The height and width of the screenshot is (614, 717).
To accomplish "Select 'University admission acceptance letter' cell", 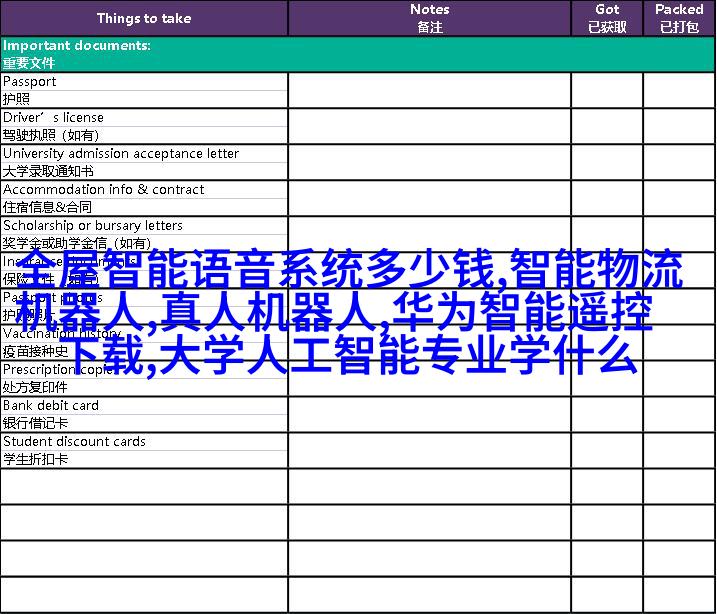I will tap(144, 154).
